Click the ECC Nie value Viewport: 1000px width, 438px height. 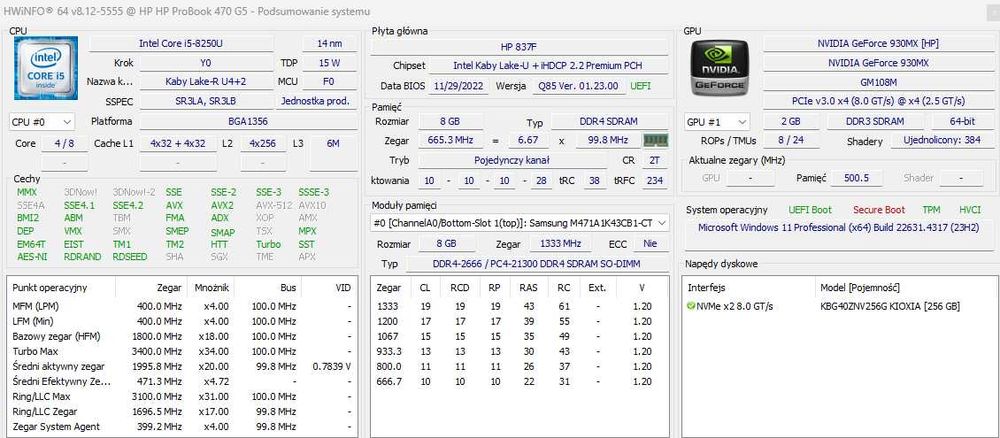tap(651, 244)
